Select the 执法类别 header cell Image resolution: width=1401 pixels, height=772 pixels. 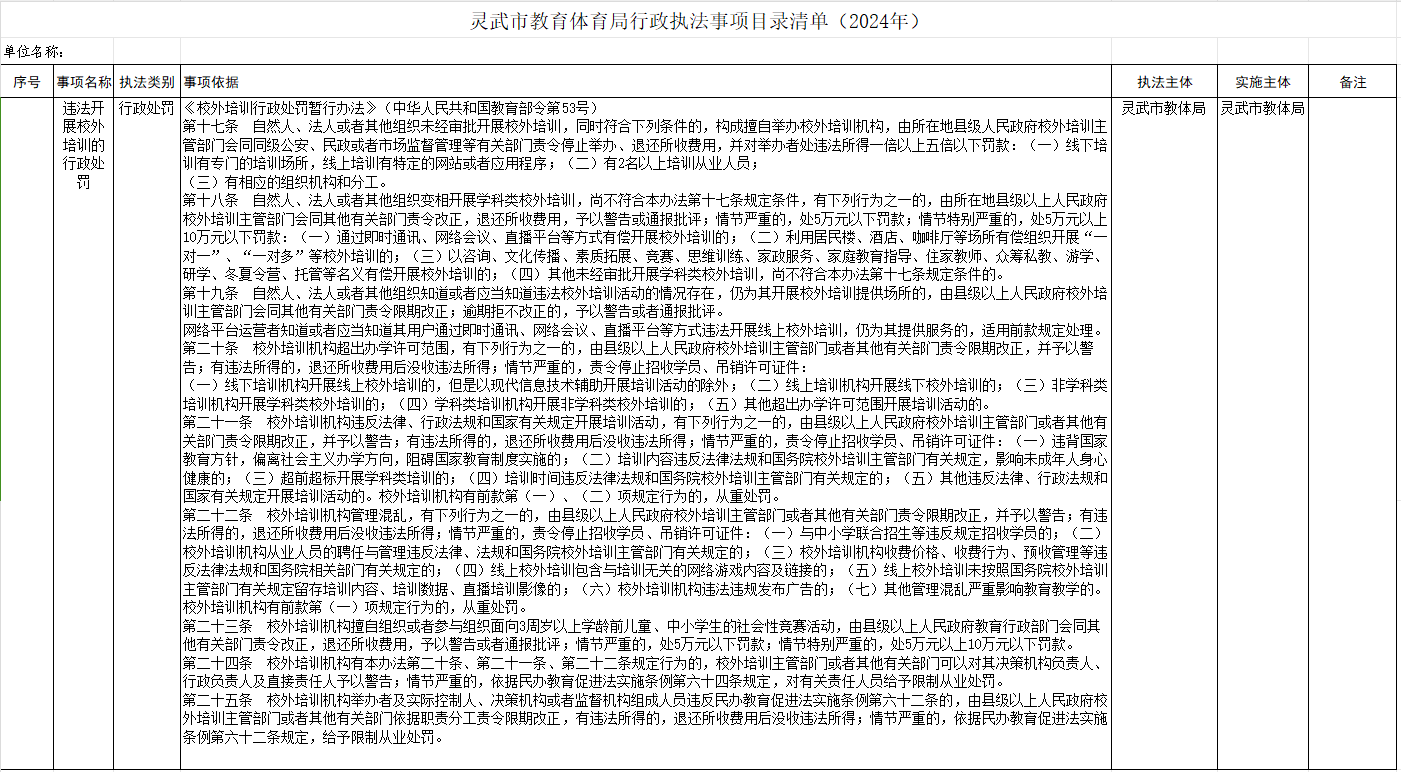[146, 82]
